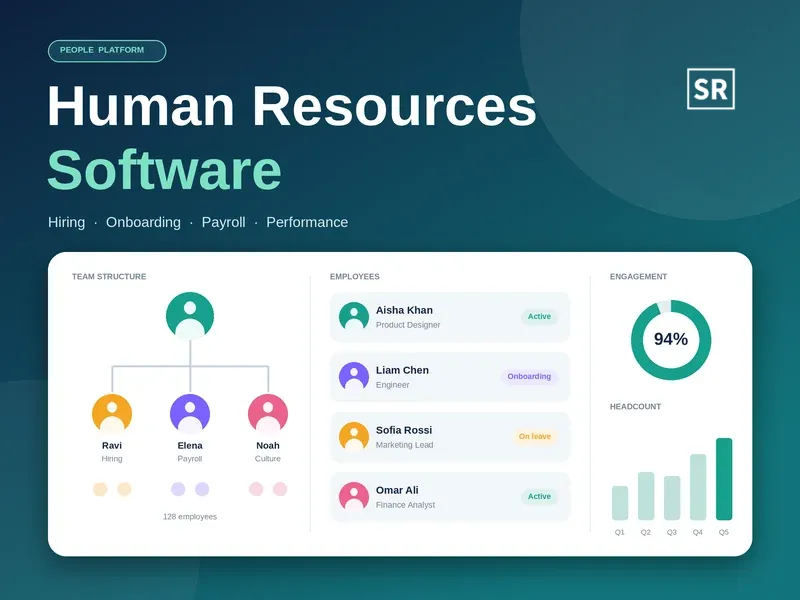The width and height of the screenshot is (800, 600).
Task: Click Liam Chen's Onboarding status badge
Action: point(529,377)
